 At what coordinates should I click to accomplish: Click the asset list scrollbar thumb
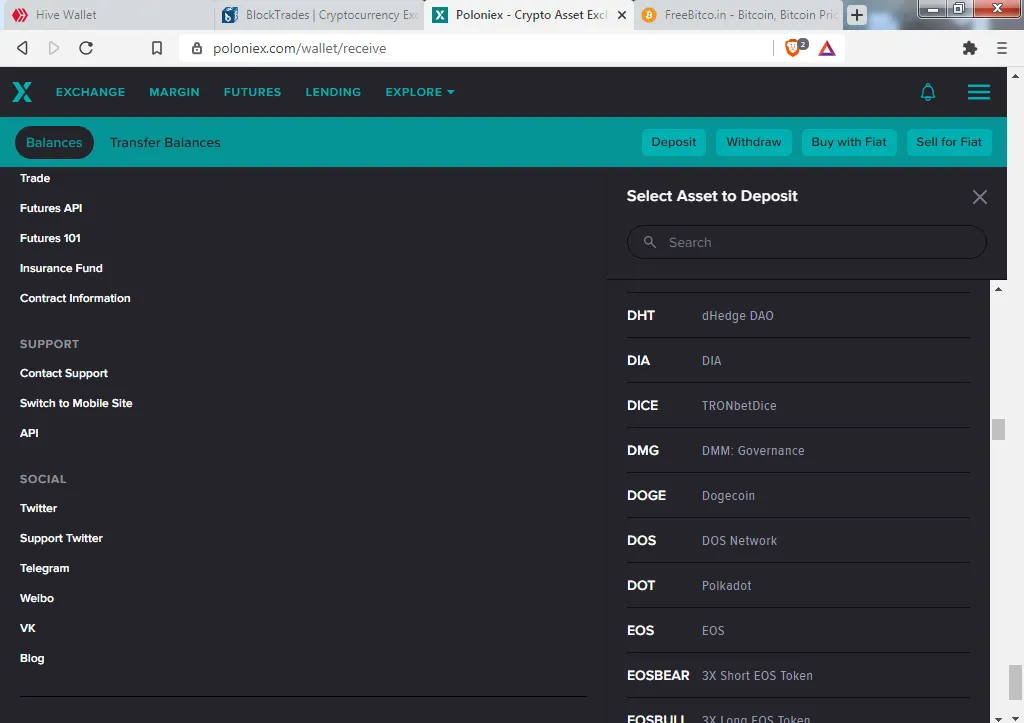click(x=998, y=430)
